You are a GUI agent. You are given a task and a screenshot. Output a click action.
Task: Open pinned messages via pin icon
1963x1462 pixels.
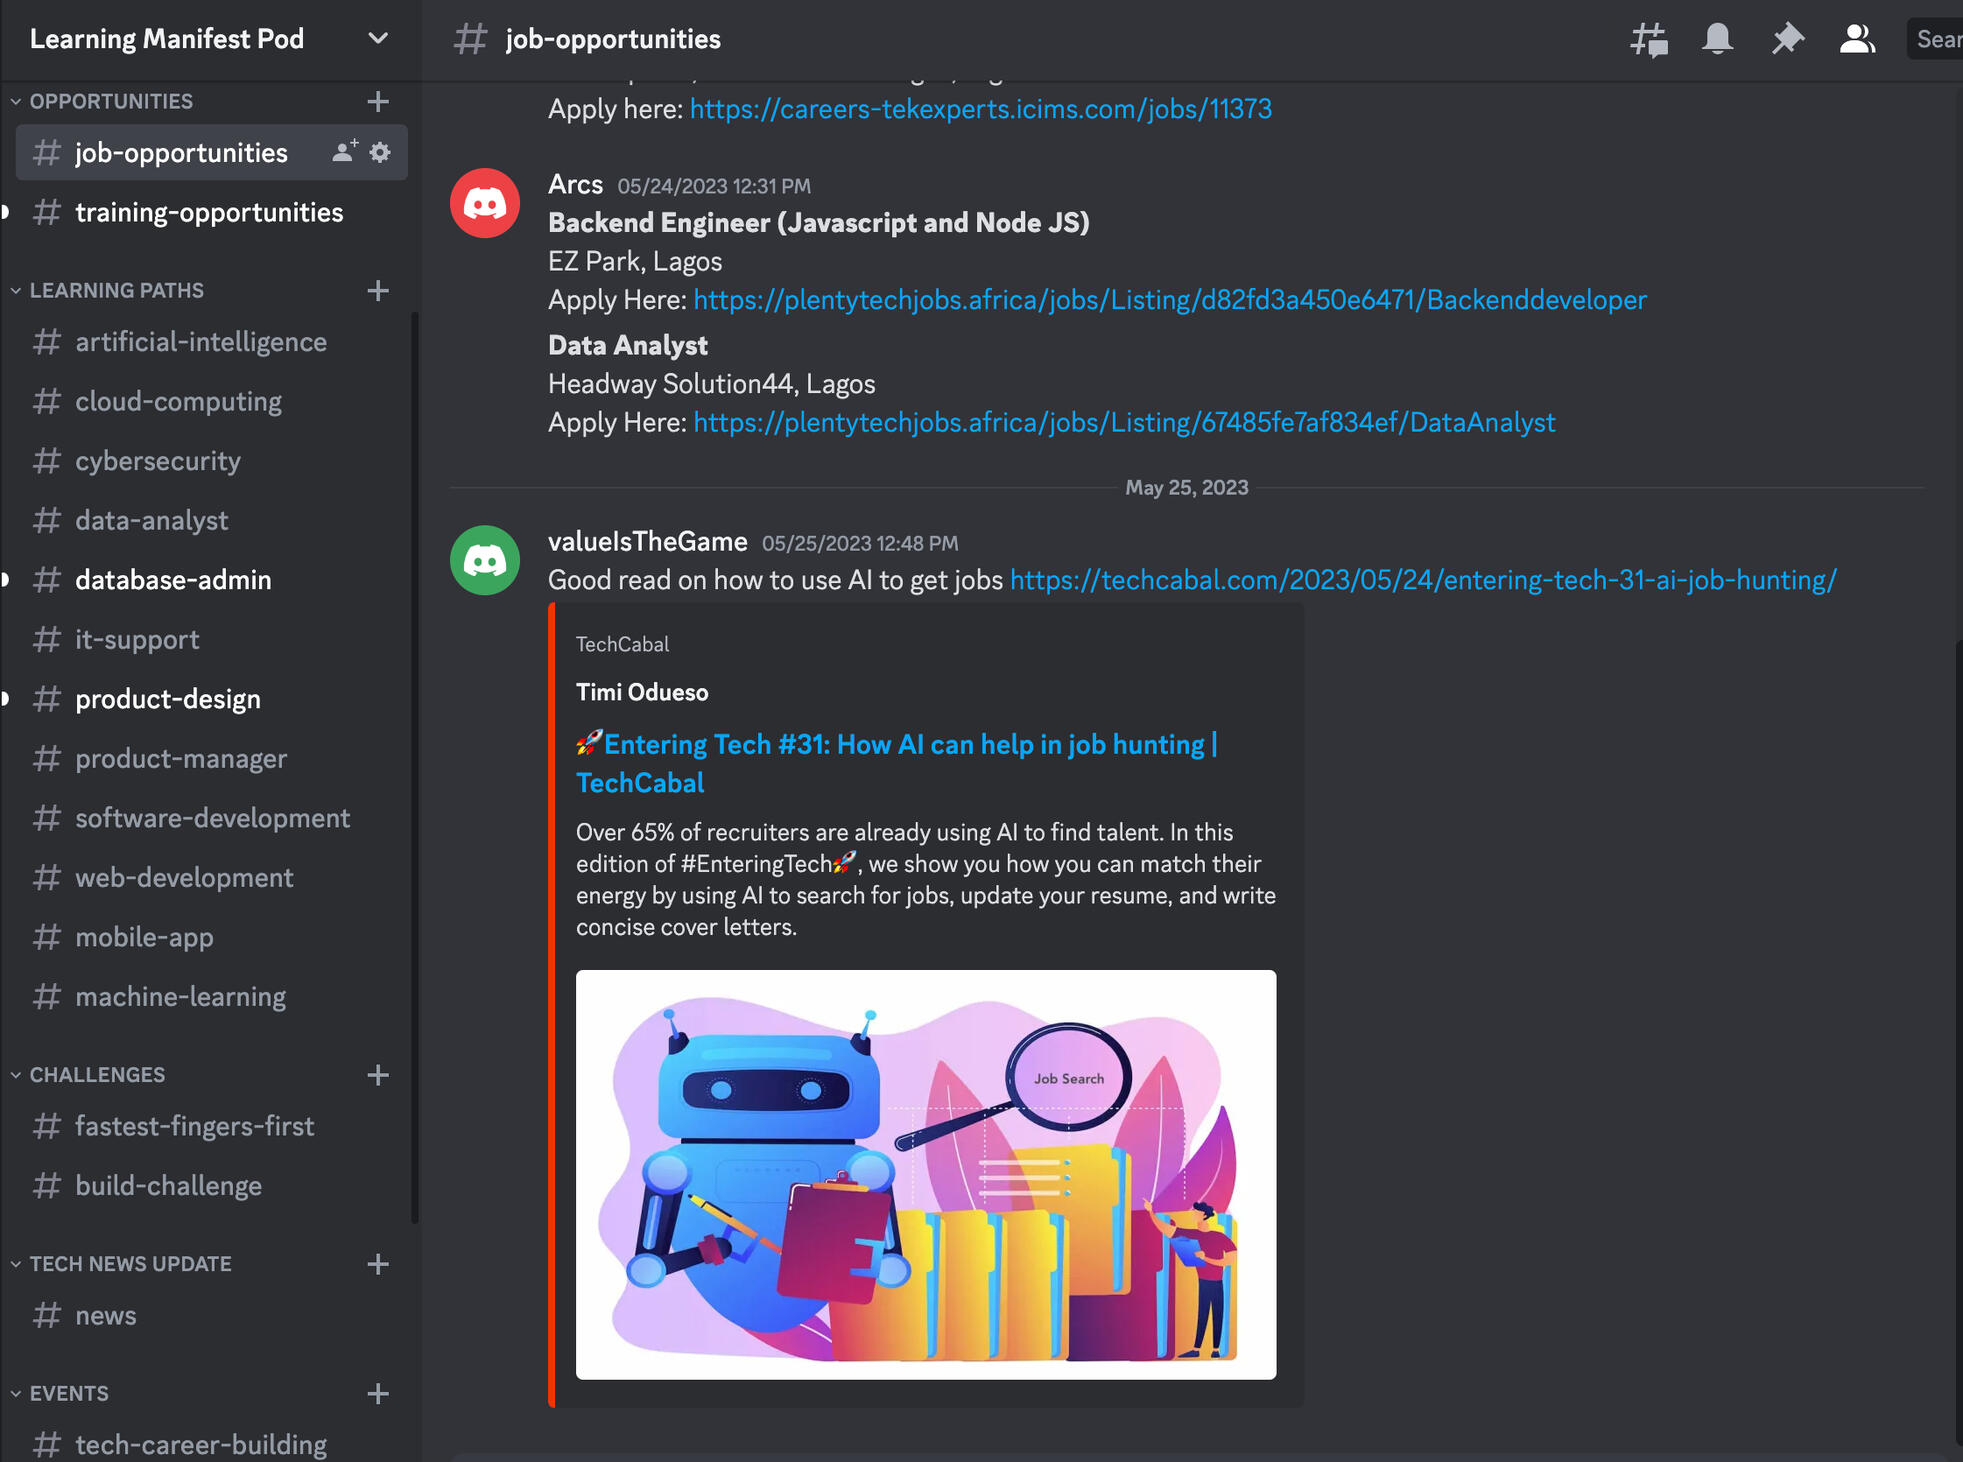coord(1786,39)
